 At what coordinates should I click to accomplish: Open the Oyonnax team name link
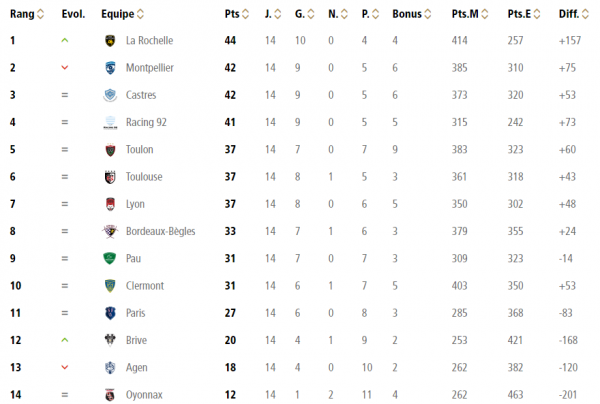point(144,395)
